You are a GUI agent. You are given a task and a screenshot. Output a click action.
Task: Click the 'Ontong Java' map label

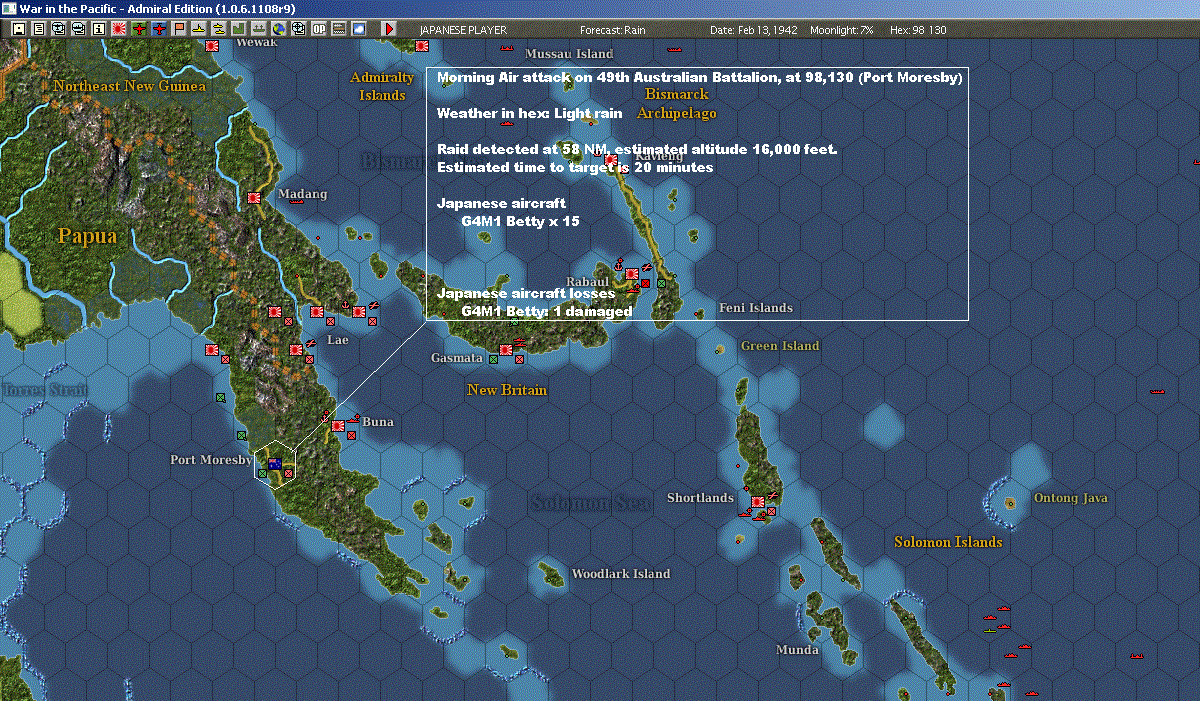tap(1071, 498)
